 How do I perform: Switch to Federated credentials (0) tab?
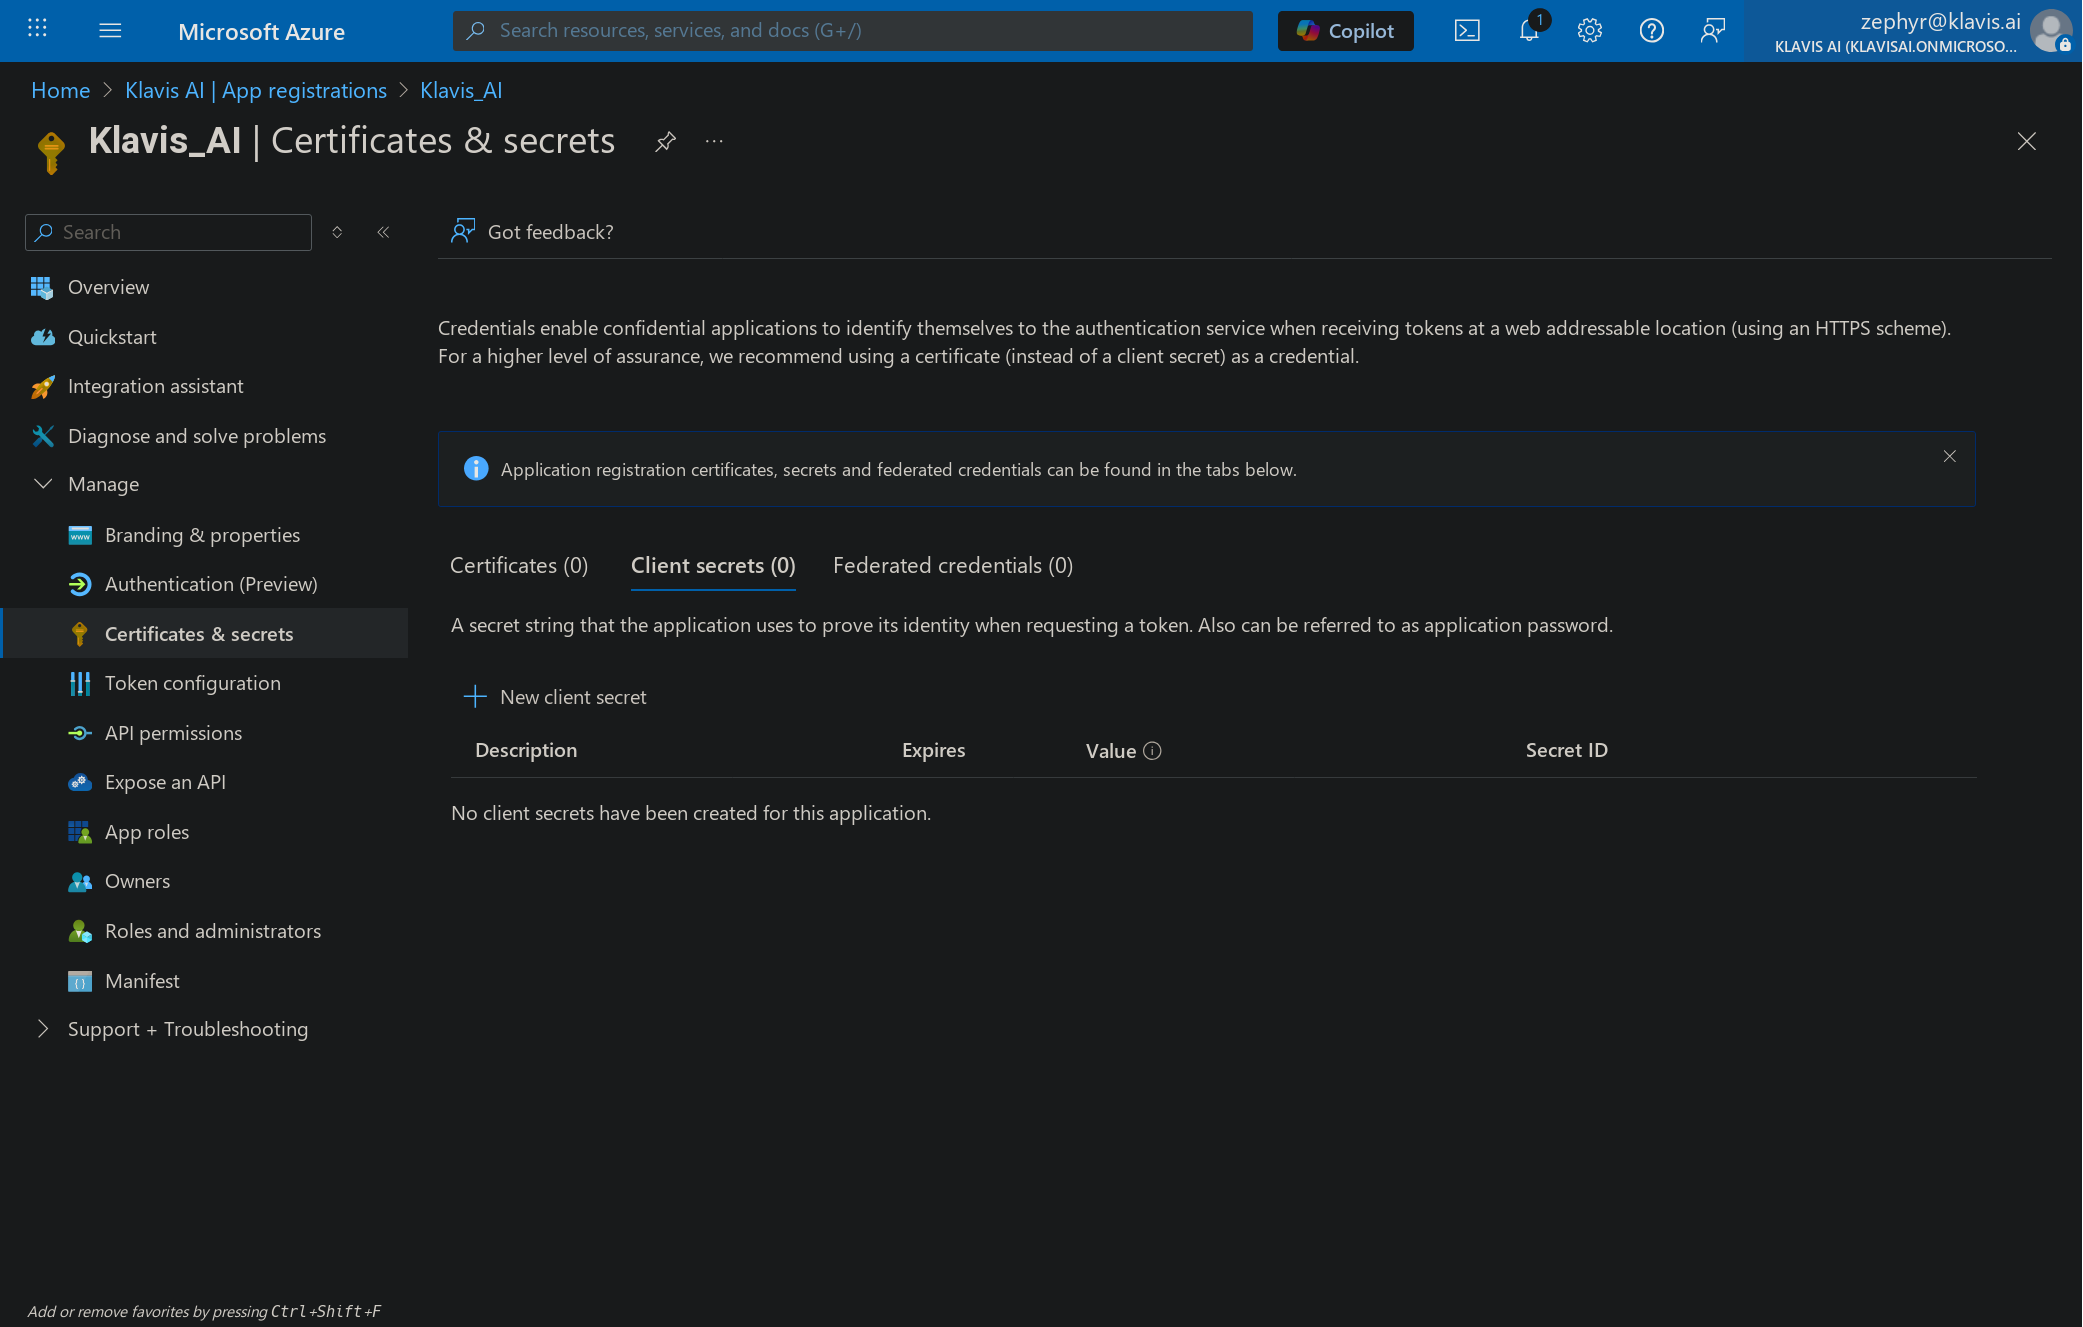pyautogui.click(x=952, y=566)
